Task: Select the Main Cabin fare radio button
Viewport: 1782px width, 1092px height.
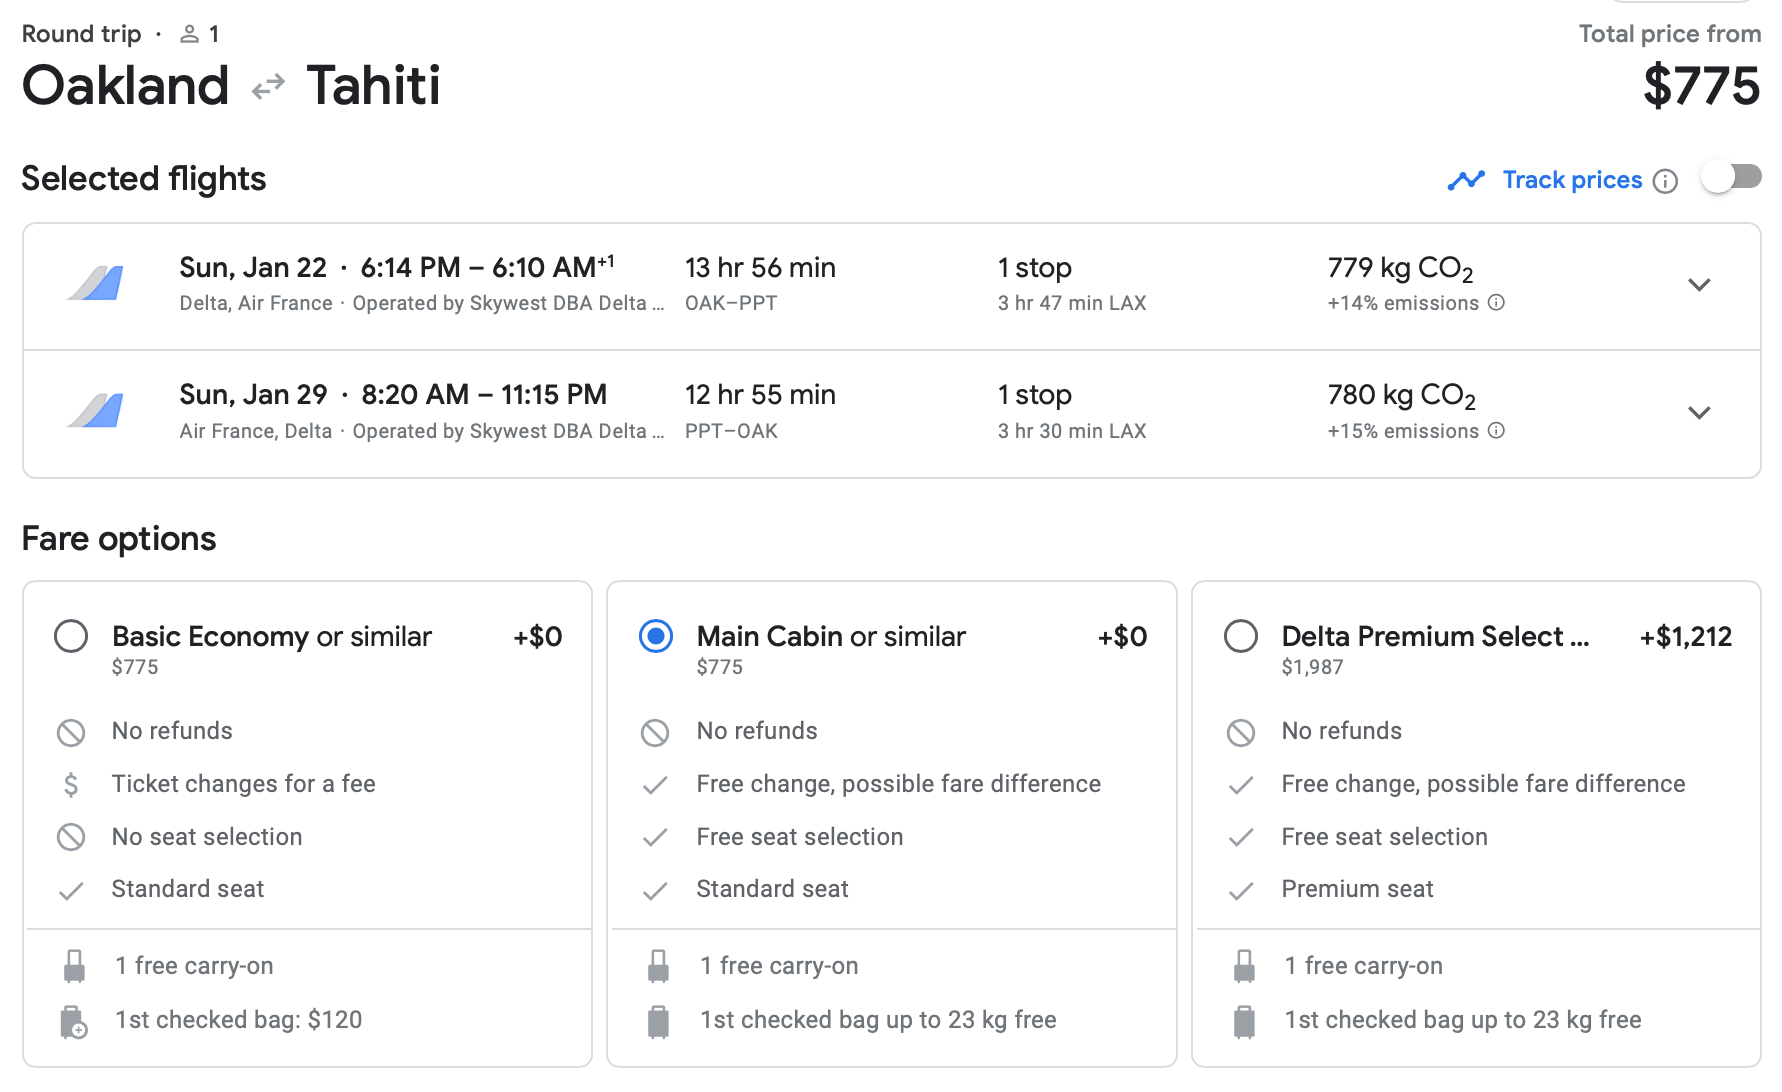Action: (x=656, y=637)
